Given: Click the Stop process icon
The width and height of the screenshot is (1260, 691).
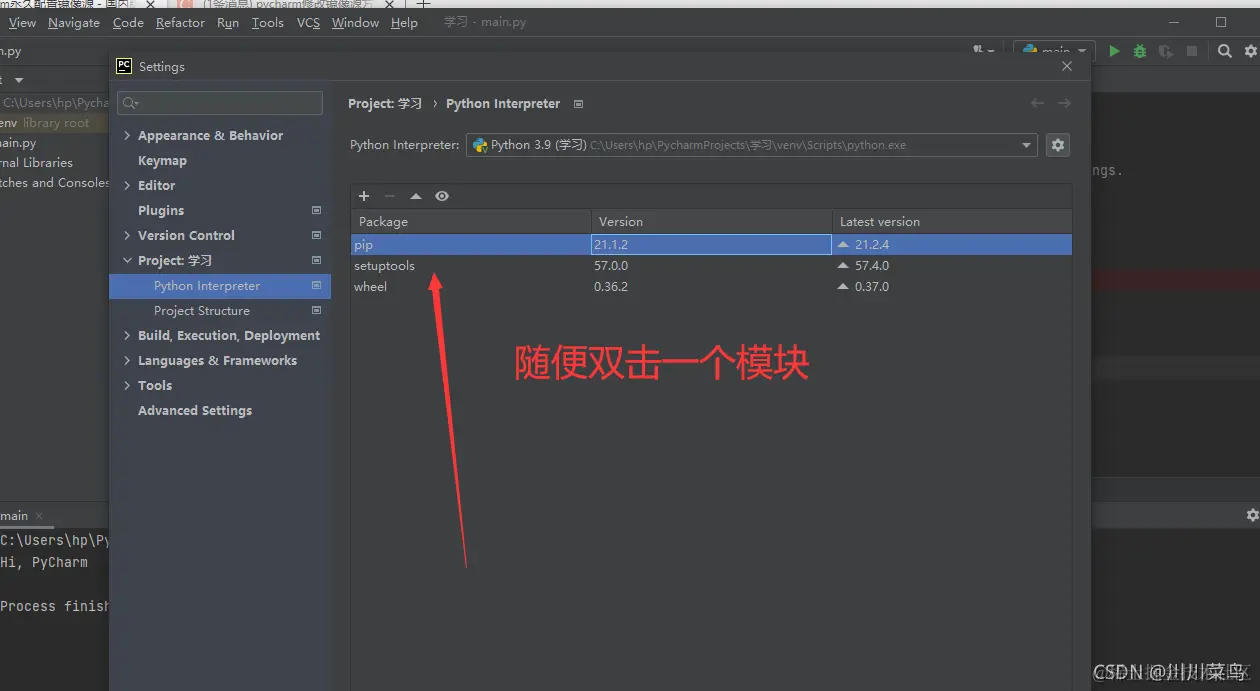Looking at the screenshot, I should click(x=1190, y=51).
